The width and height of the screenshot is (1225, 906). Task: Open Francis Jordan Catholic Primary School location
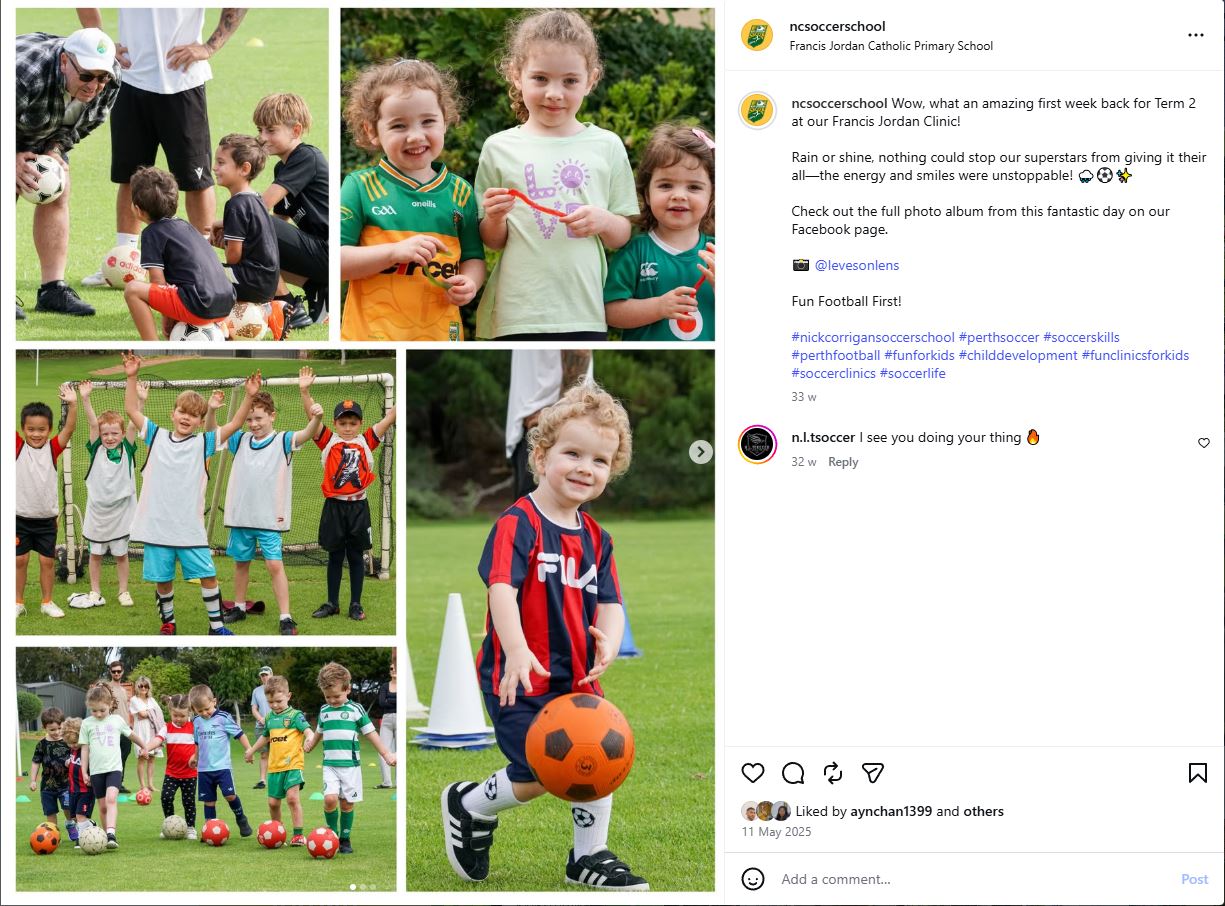click(891, 46)
